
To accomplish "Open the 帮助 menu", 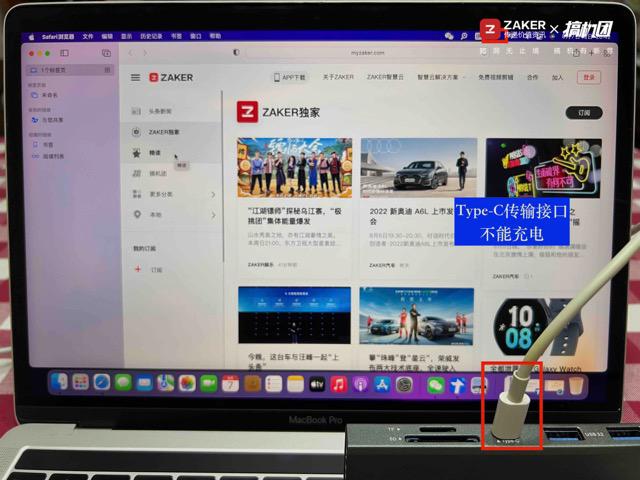I will pos(215,36).
